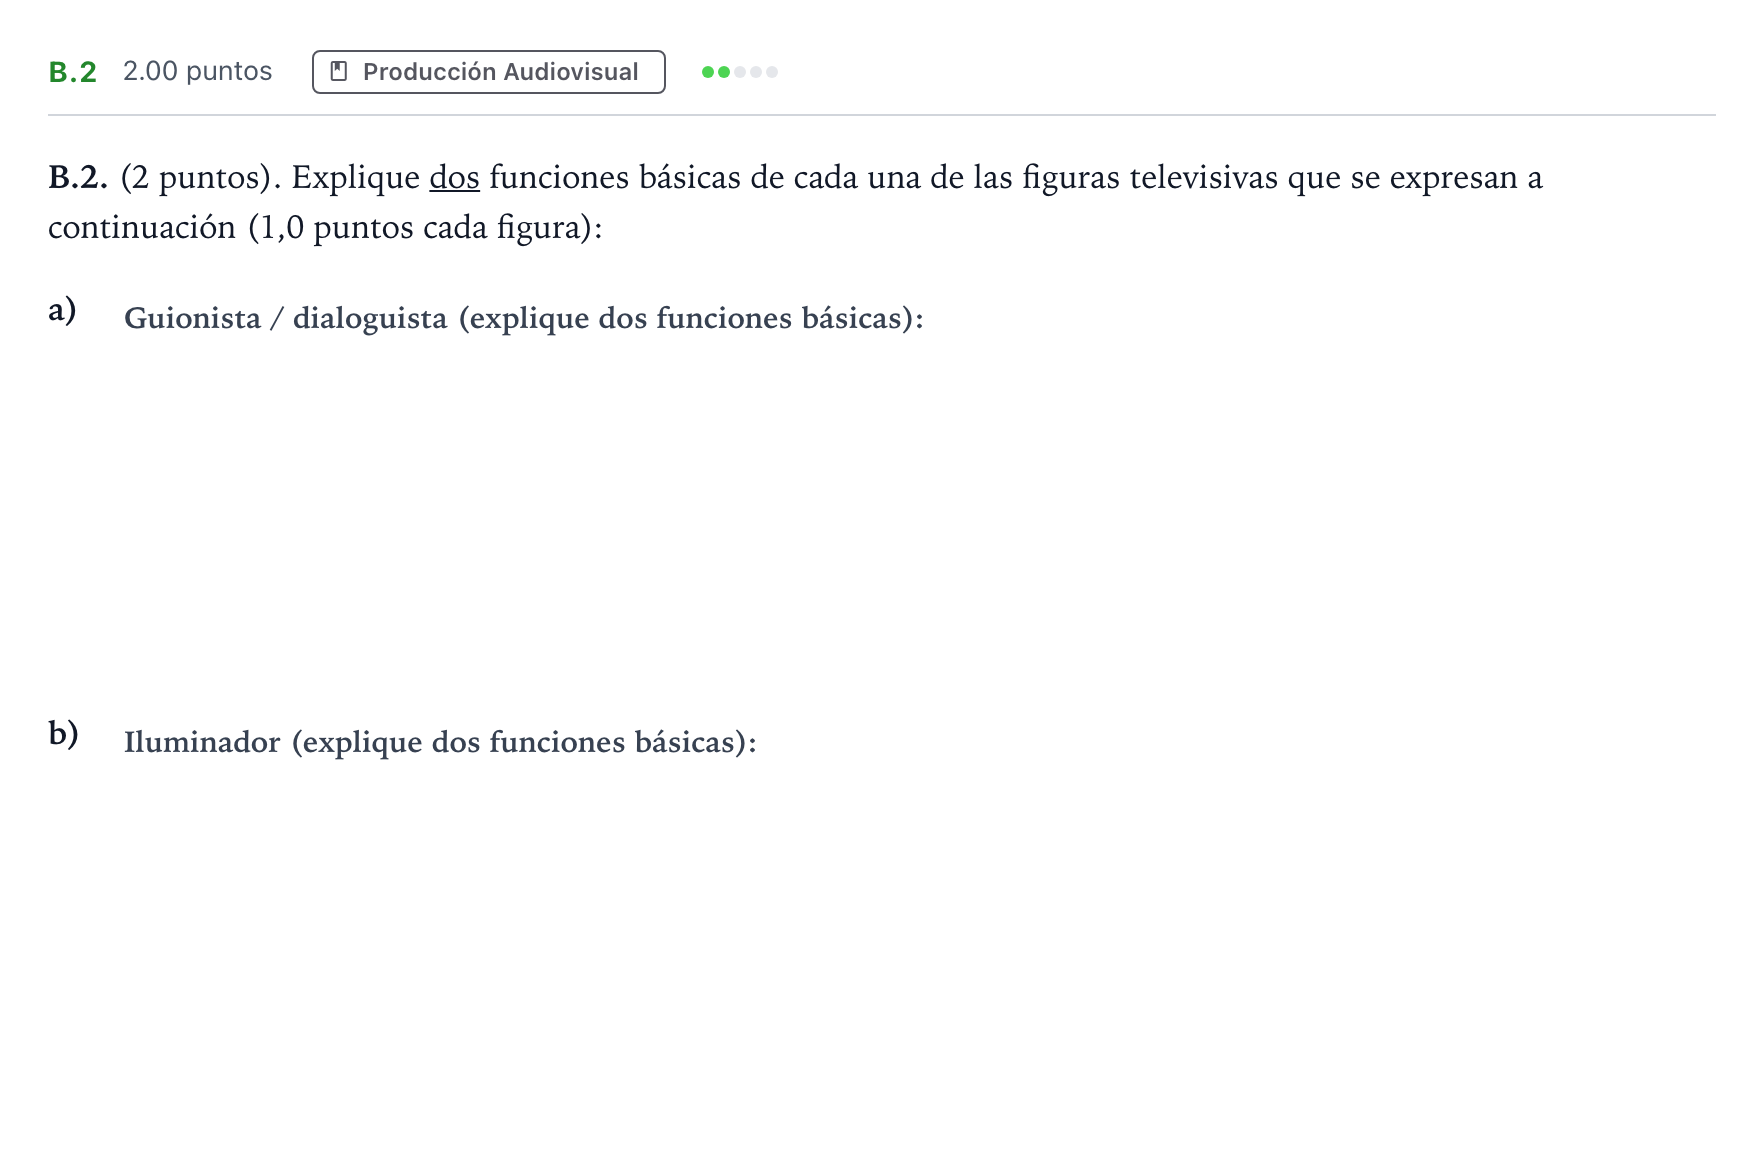The image size is (1764, 1154).
Task: Click the 'b)' item marker
Action: (63, 734)
